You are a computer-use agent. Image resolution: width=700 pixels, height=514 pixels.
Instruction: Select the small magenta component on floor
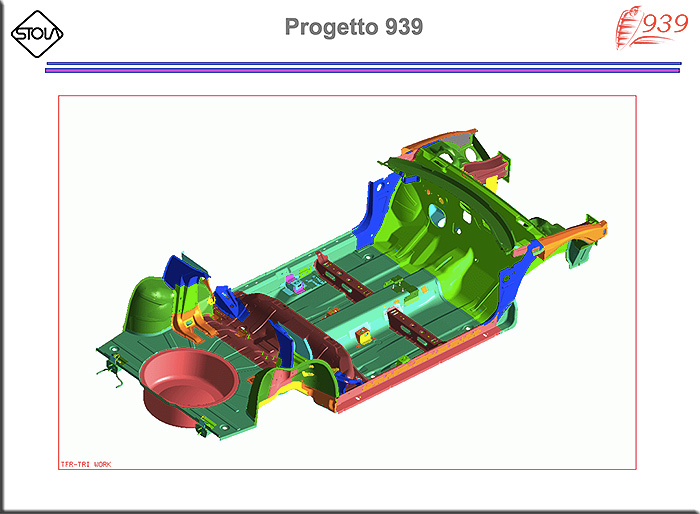[293, 284]
